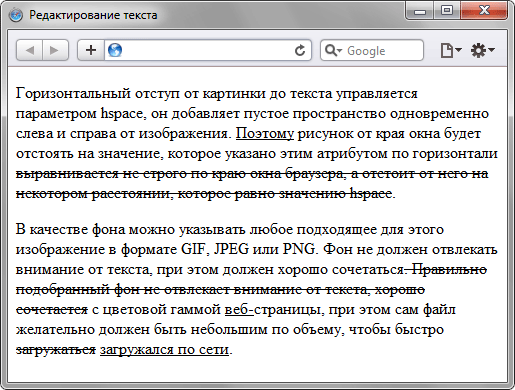The image size is (515, 390).
Task: Click the struck-through word "Правильно"
Action: [450, 269]
